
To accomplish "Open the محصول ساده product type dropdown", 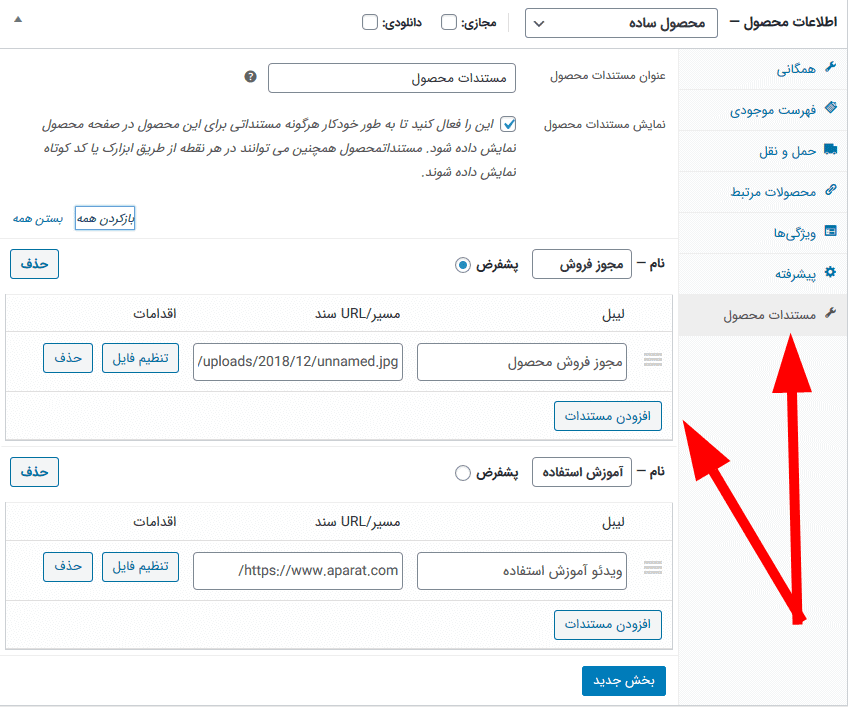I will (621, 23).
